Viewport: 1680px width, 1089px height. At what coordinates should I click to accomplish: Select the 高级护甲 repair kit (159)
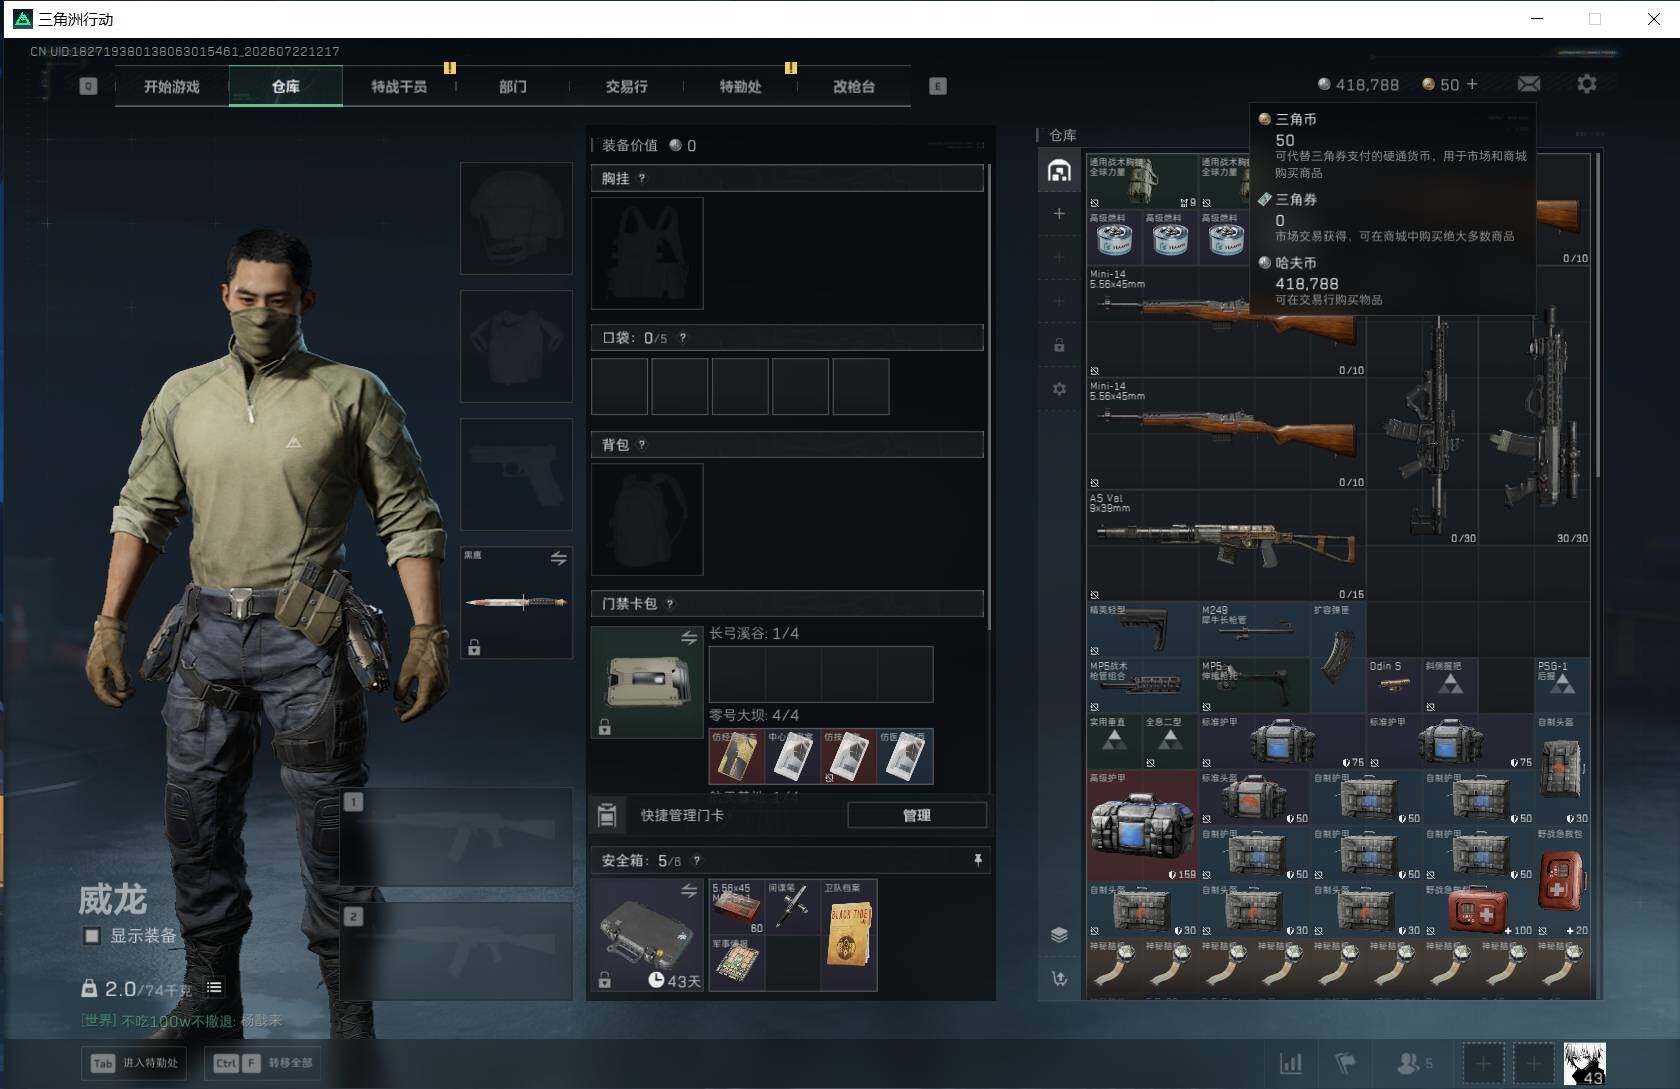pyautogui.click(x=1142, y=825)
